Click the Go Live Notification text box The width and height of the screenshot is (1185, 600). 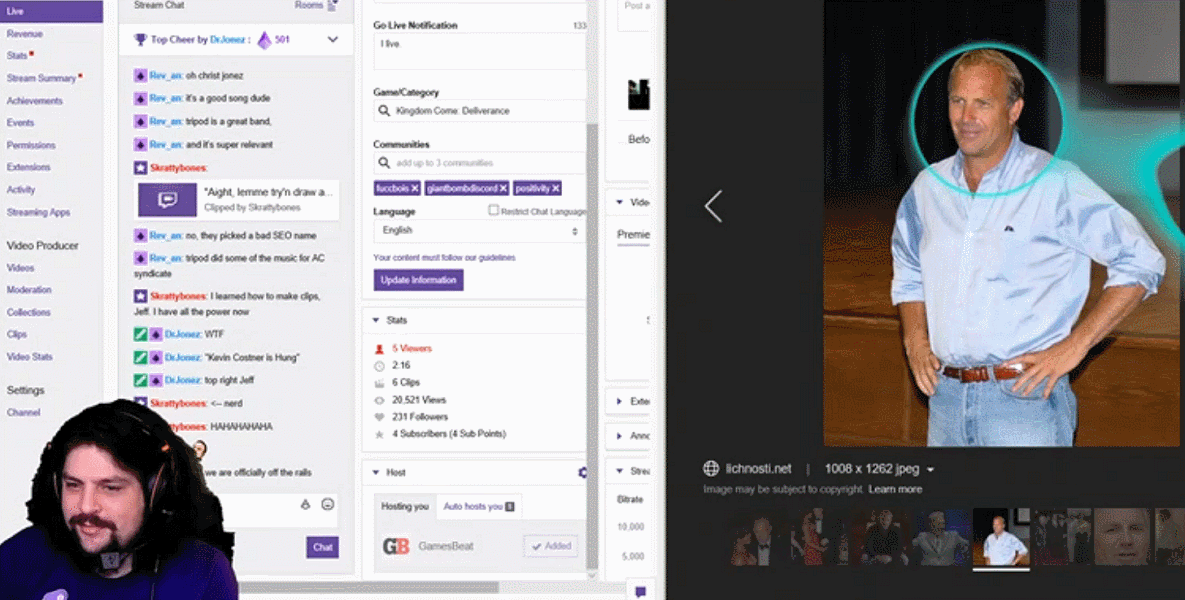pos(479,52)
